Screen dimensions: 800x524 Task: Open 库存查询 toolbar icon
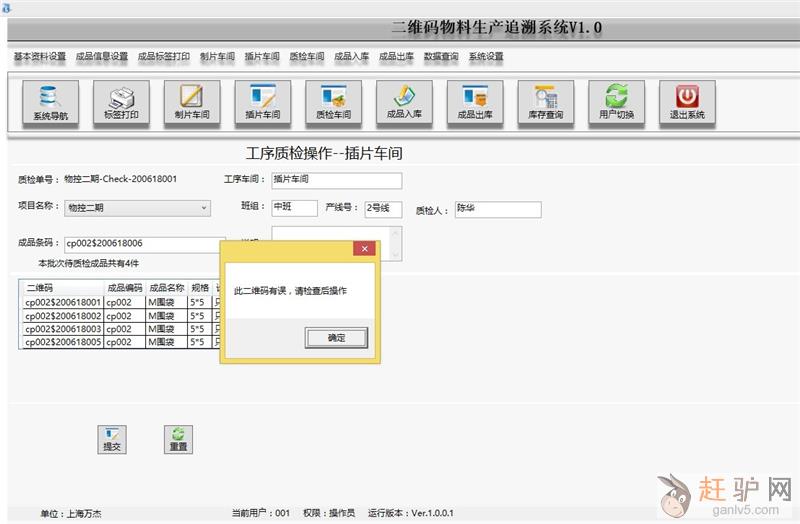pos(545,104)
